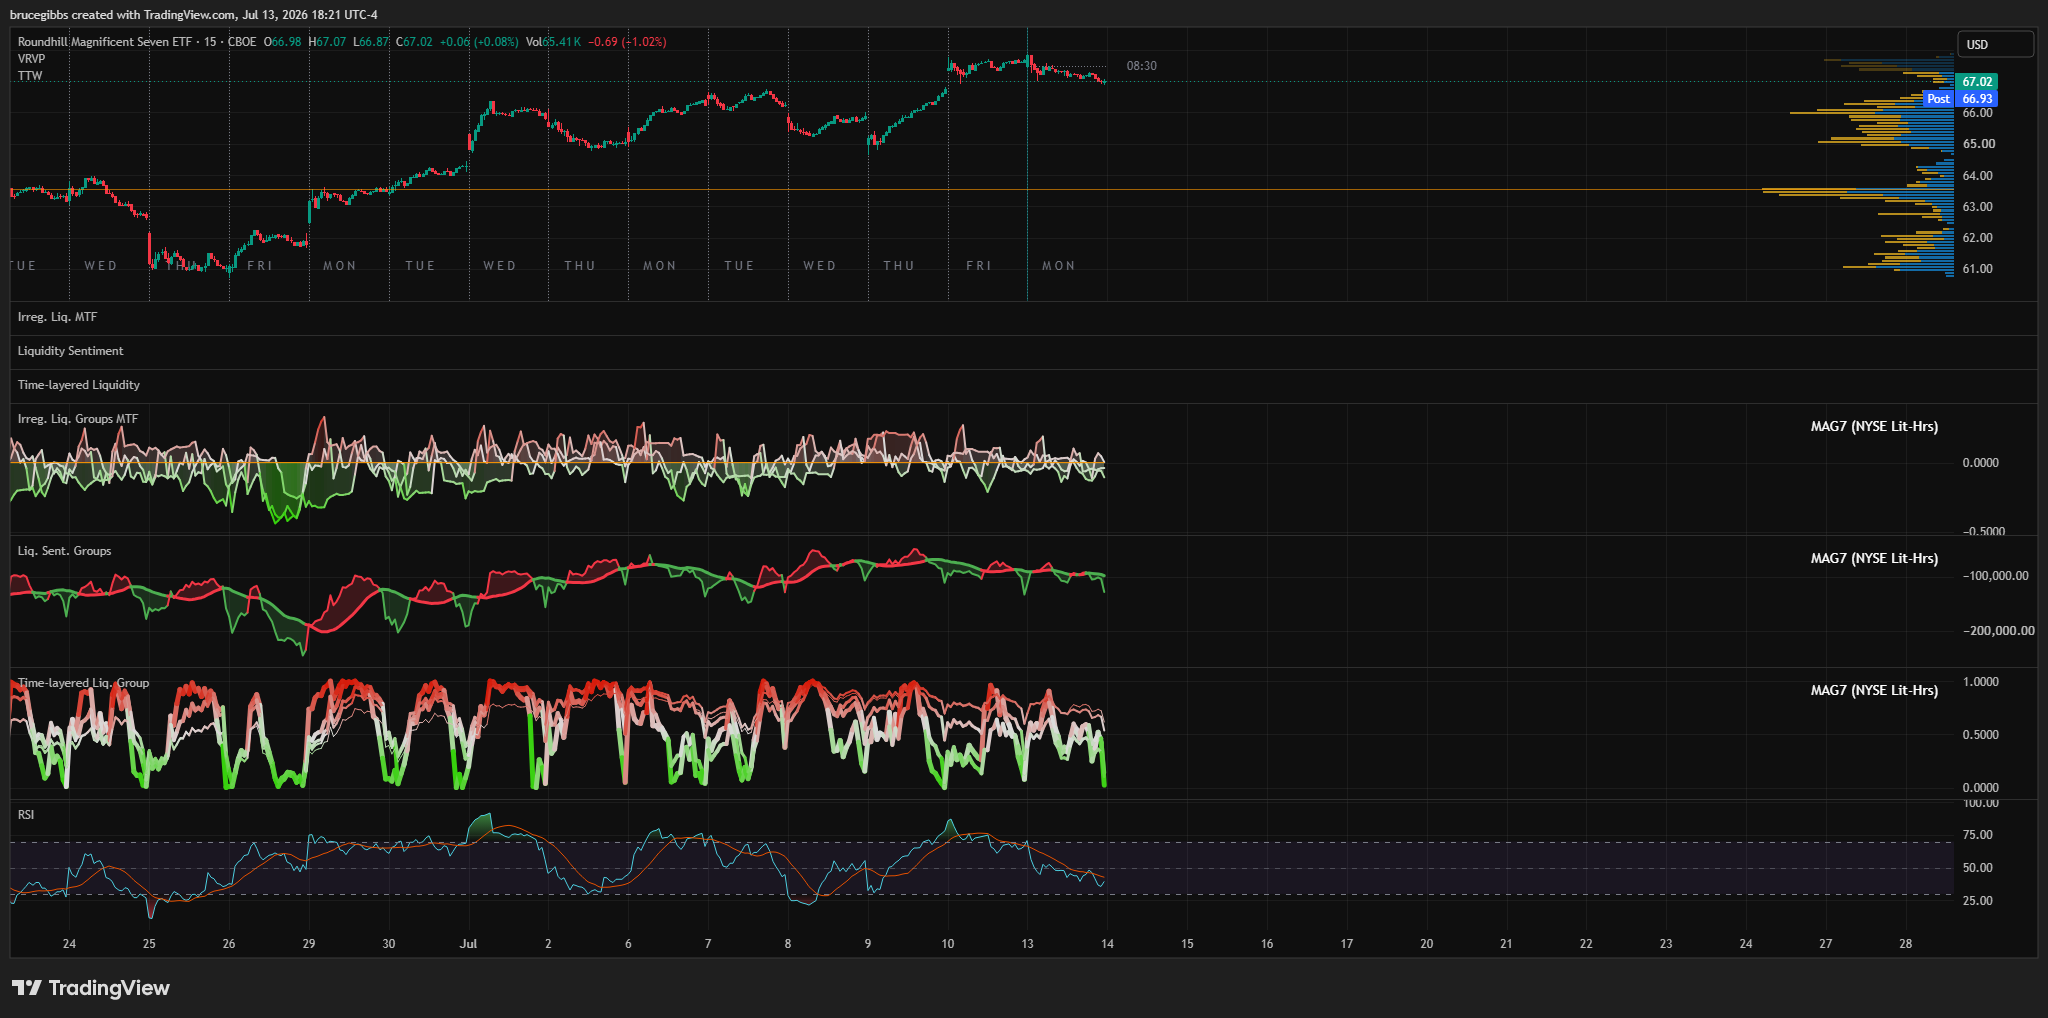Click the Roundhill Magnificent Seven ETF symbol title
This screenshot has width=2048, height=1018.
(104, 42)
